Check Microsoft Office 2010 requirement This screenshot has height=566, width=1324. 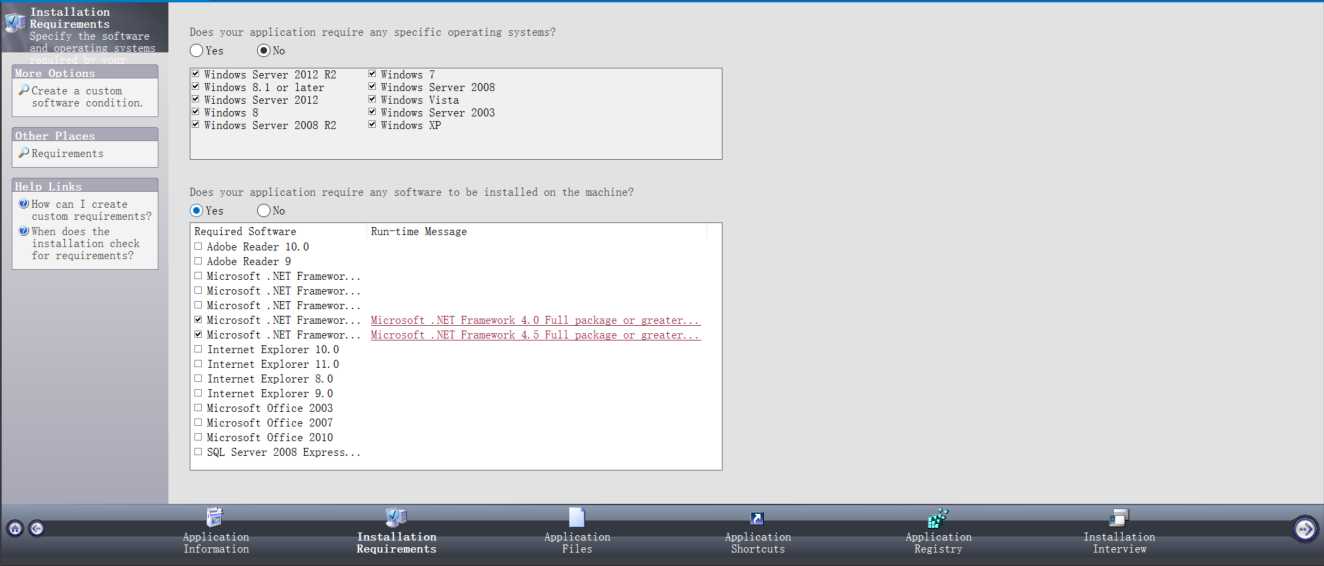[198, 437]
